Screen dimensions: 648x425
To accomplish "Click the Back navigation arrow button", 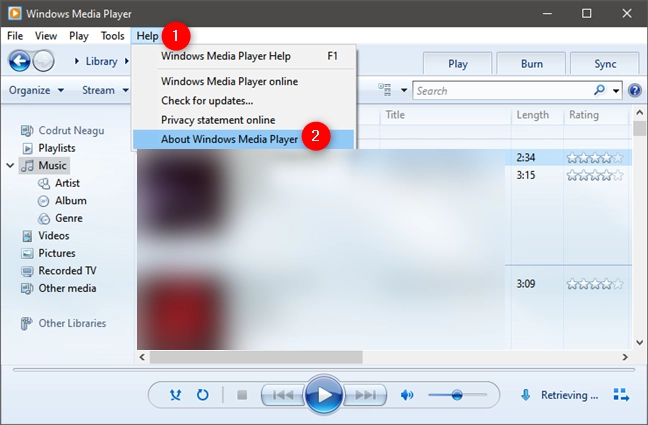I will 19,61.
